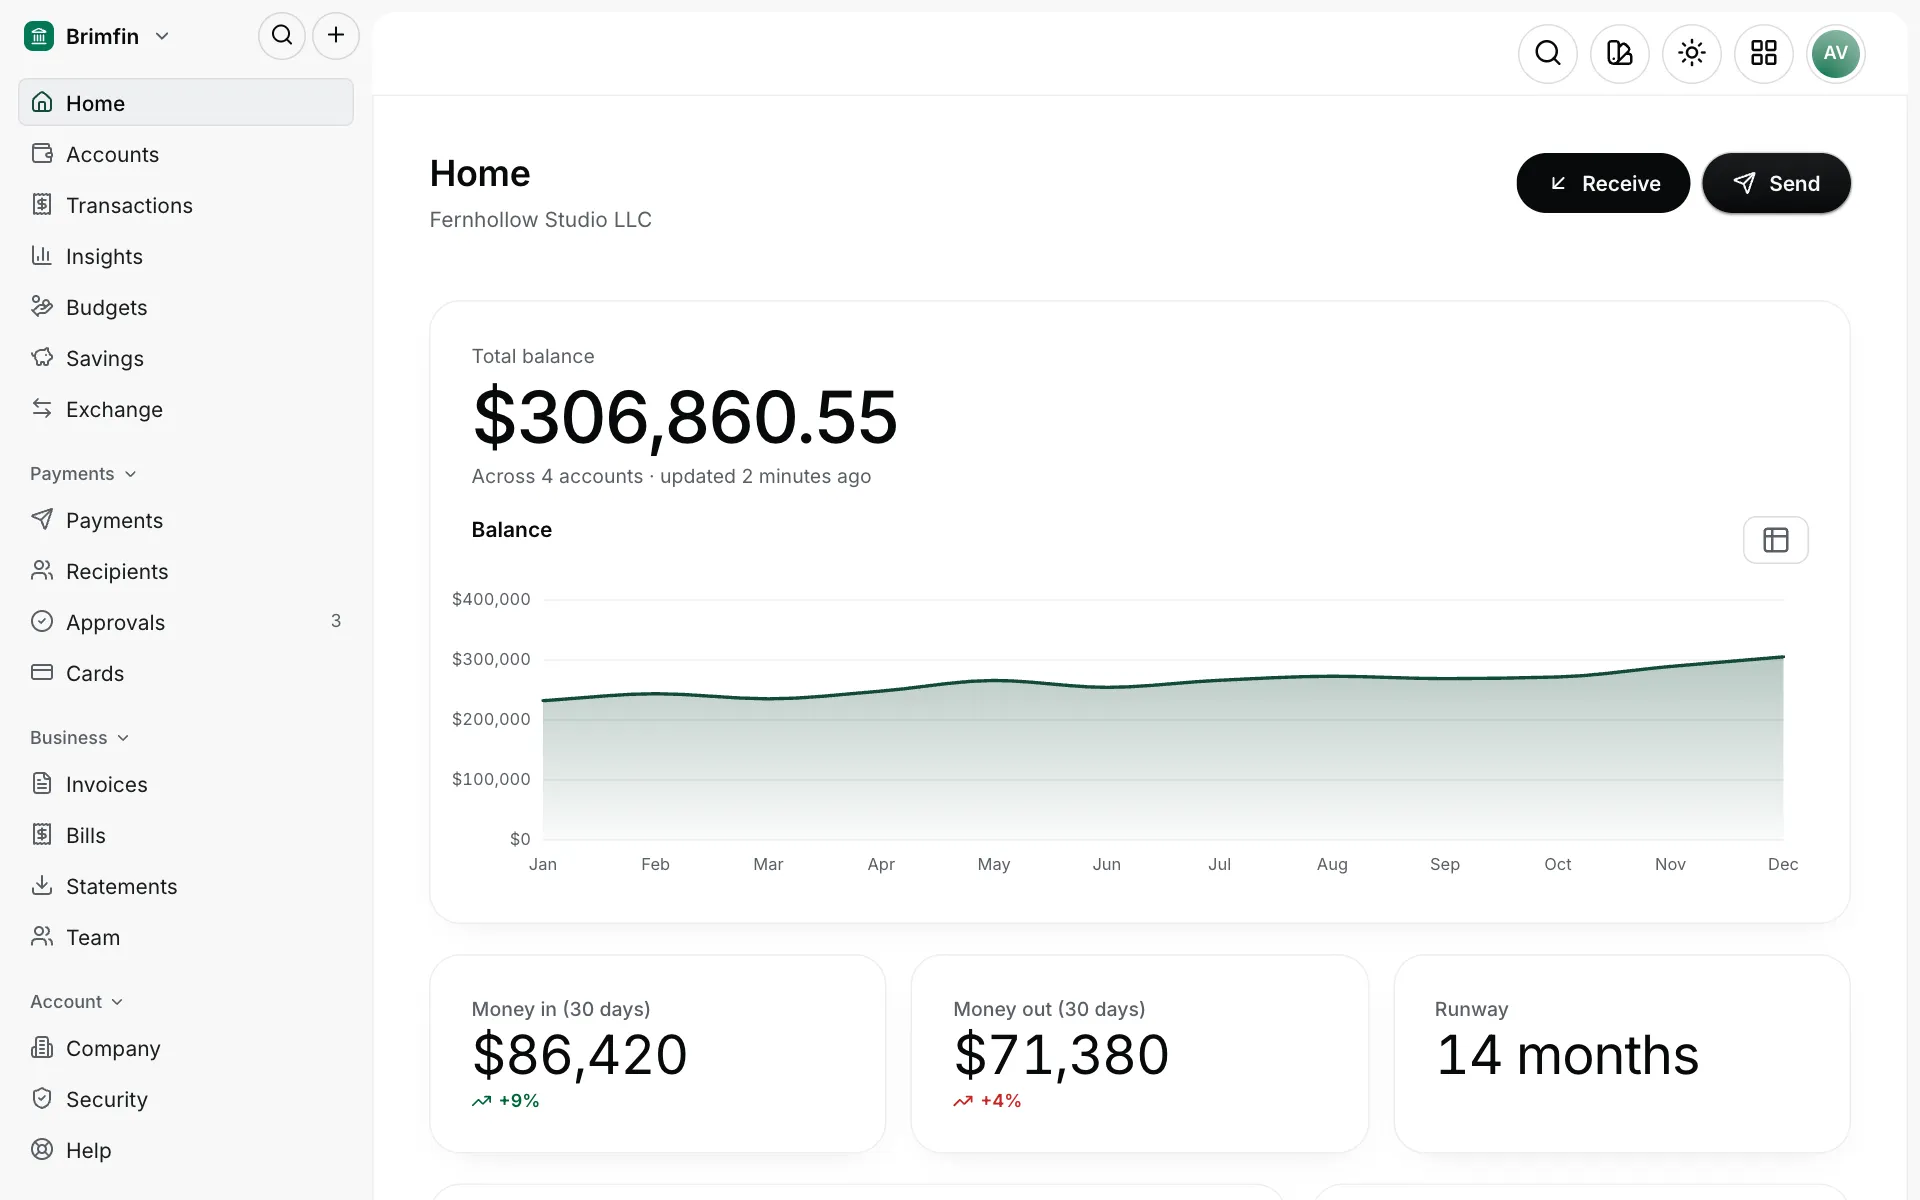
Task: Open the color theme palette icon
Action: (x=1620, y=53)
